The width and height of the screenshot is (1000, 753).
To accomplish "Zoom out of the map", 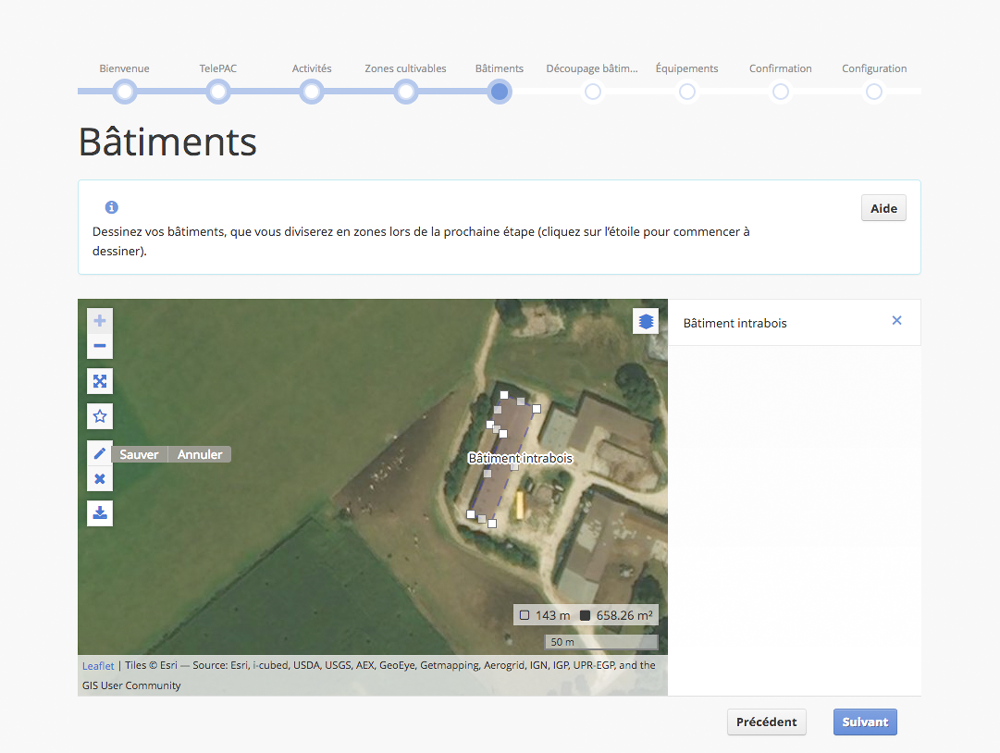I will (x=99, y=346).
